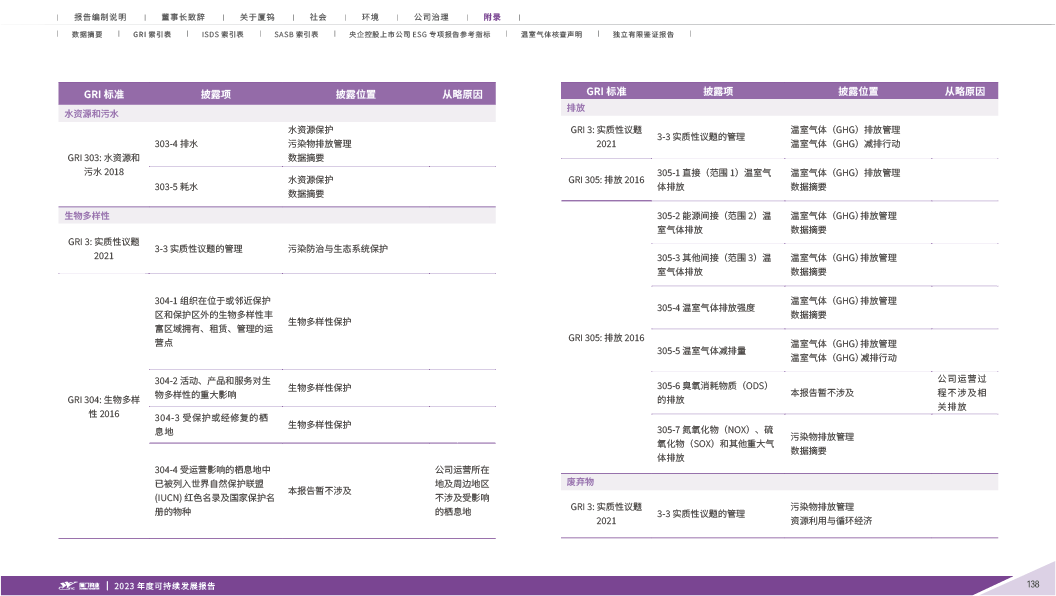Screen dimensions: 1056x596
Task: Open the 关于厦钨 tab
Action: pos(257,17)
